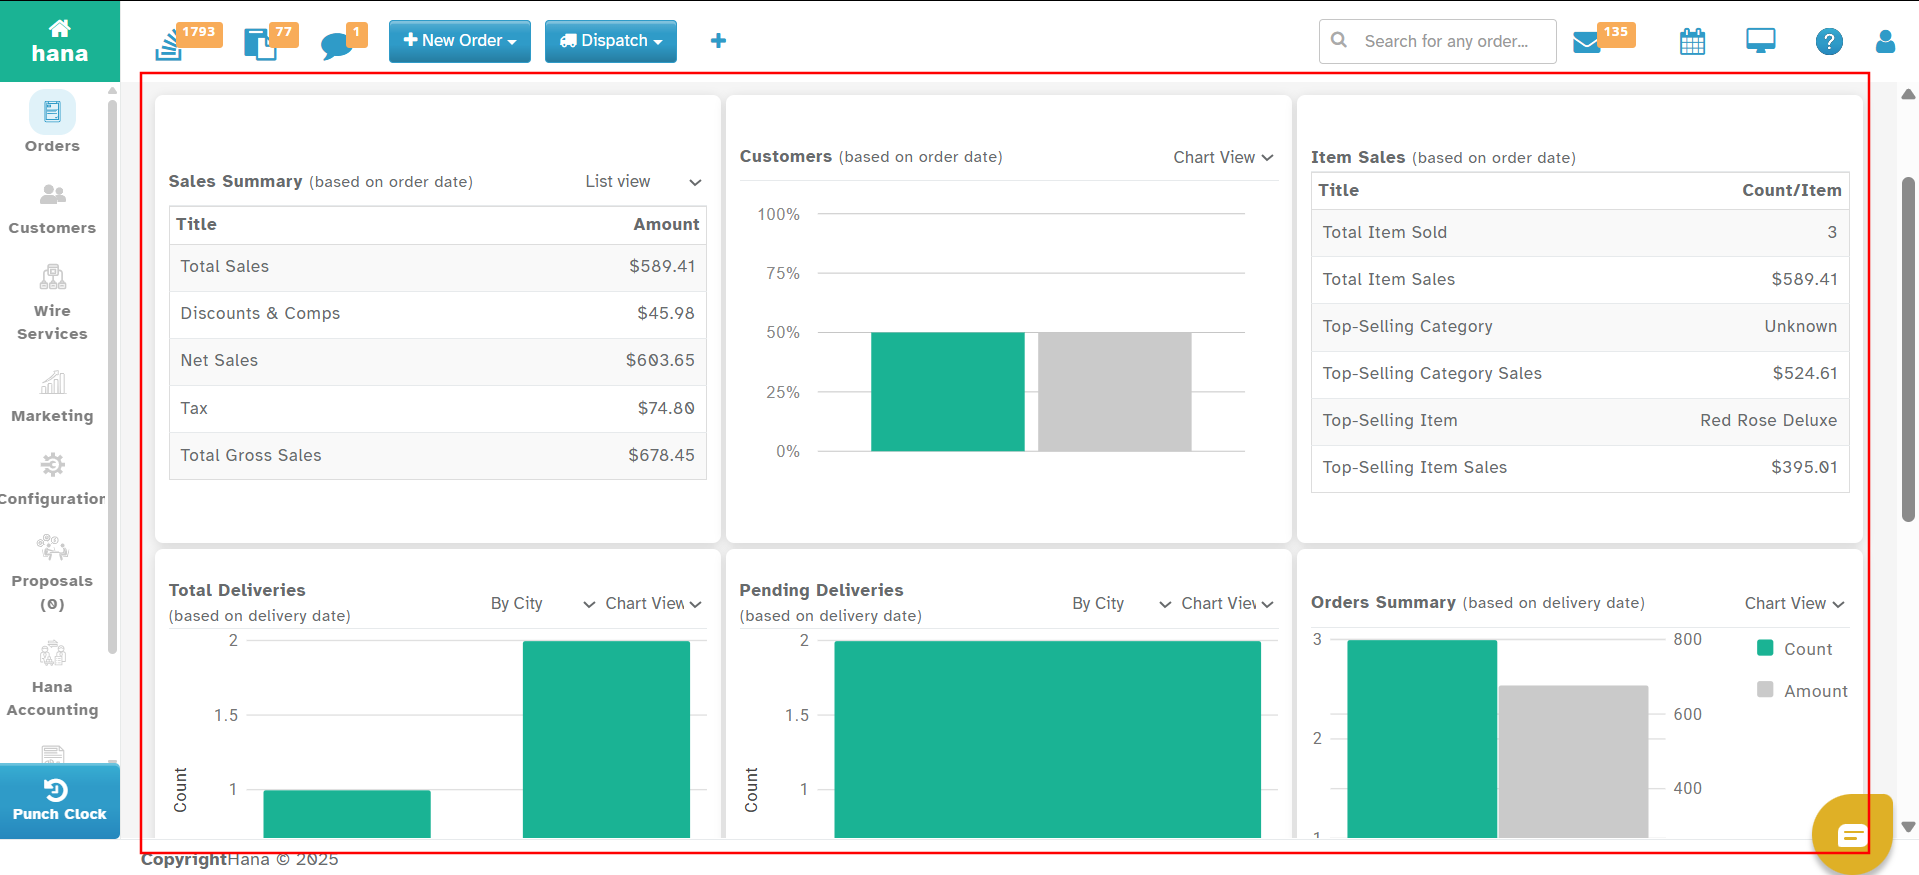Click the gray Amount bar in Orders Summary

coord(1573,762)
